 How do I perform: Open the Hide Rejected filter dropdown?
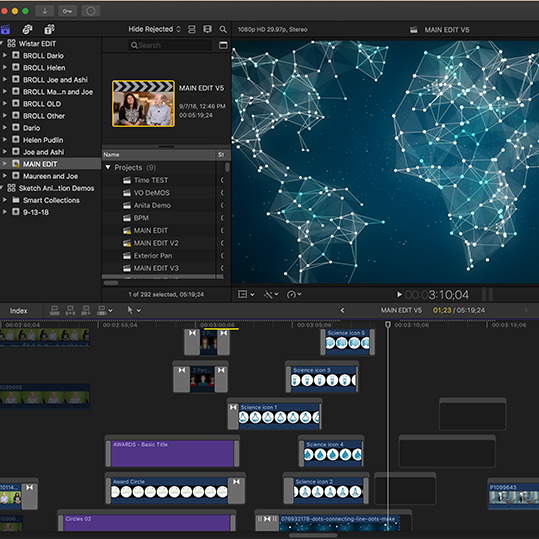(x=154, y=30)
